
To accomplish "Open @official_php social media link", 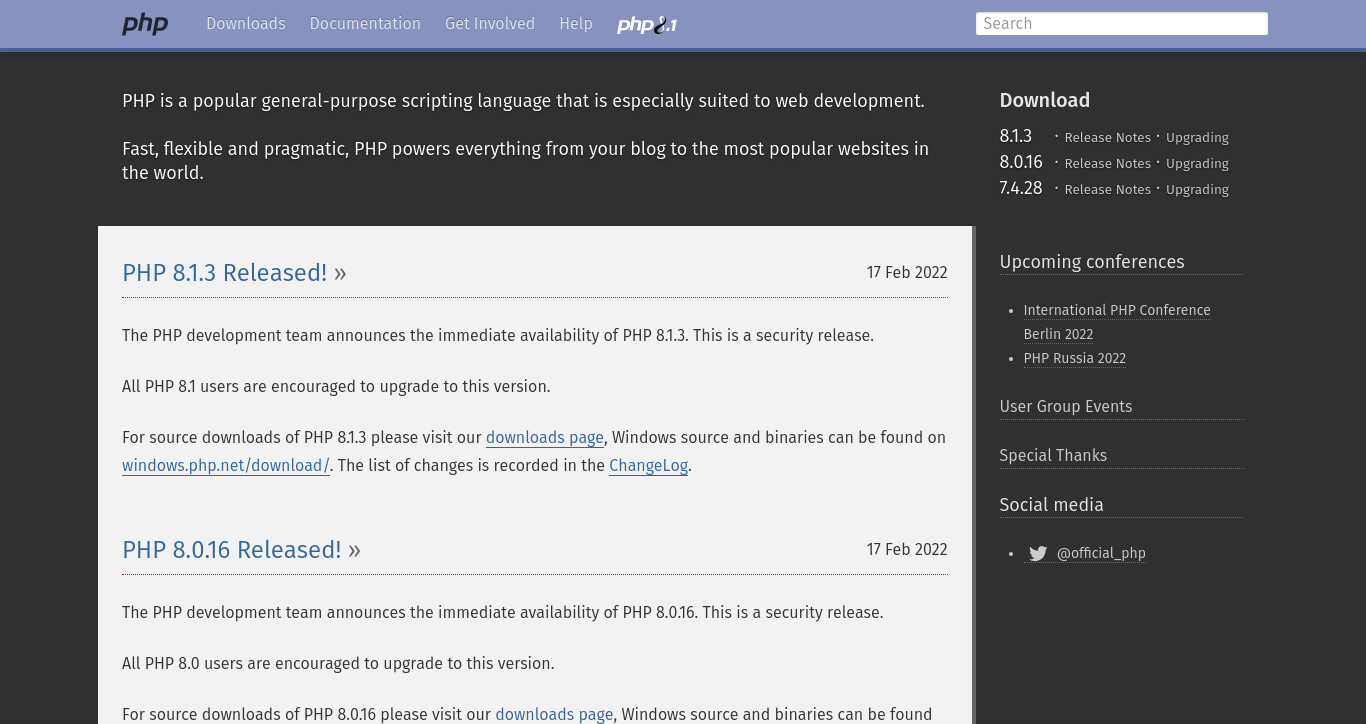I will pyautogui.click(x=1101, y=553).
